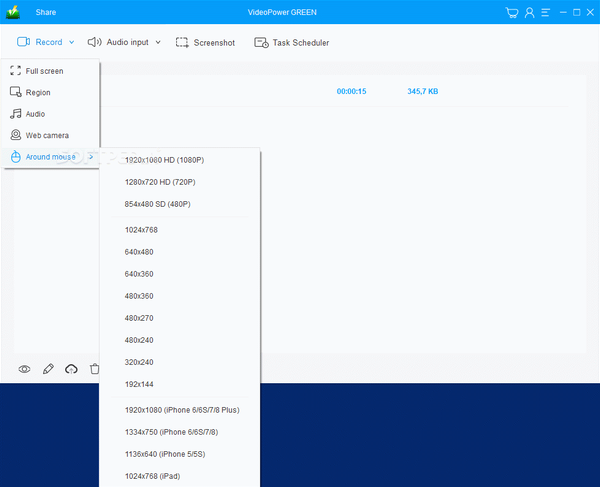
Task: Select 1024x768 (iPad) preset
Action: point(180,476)
